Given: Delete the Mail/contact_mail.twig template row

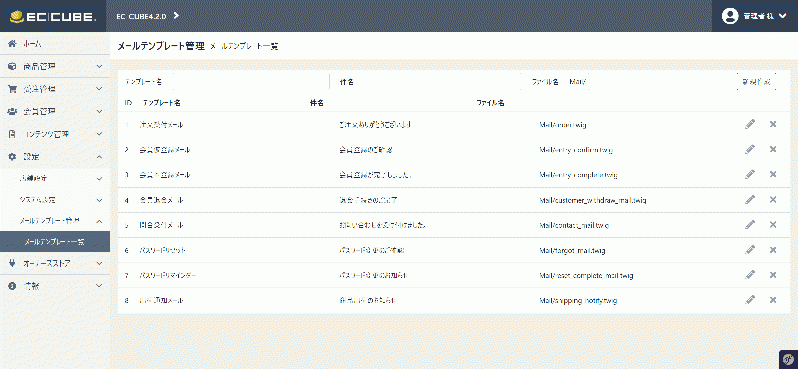Looking at the screenshot, I should pos(773,224).
